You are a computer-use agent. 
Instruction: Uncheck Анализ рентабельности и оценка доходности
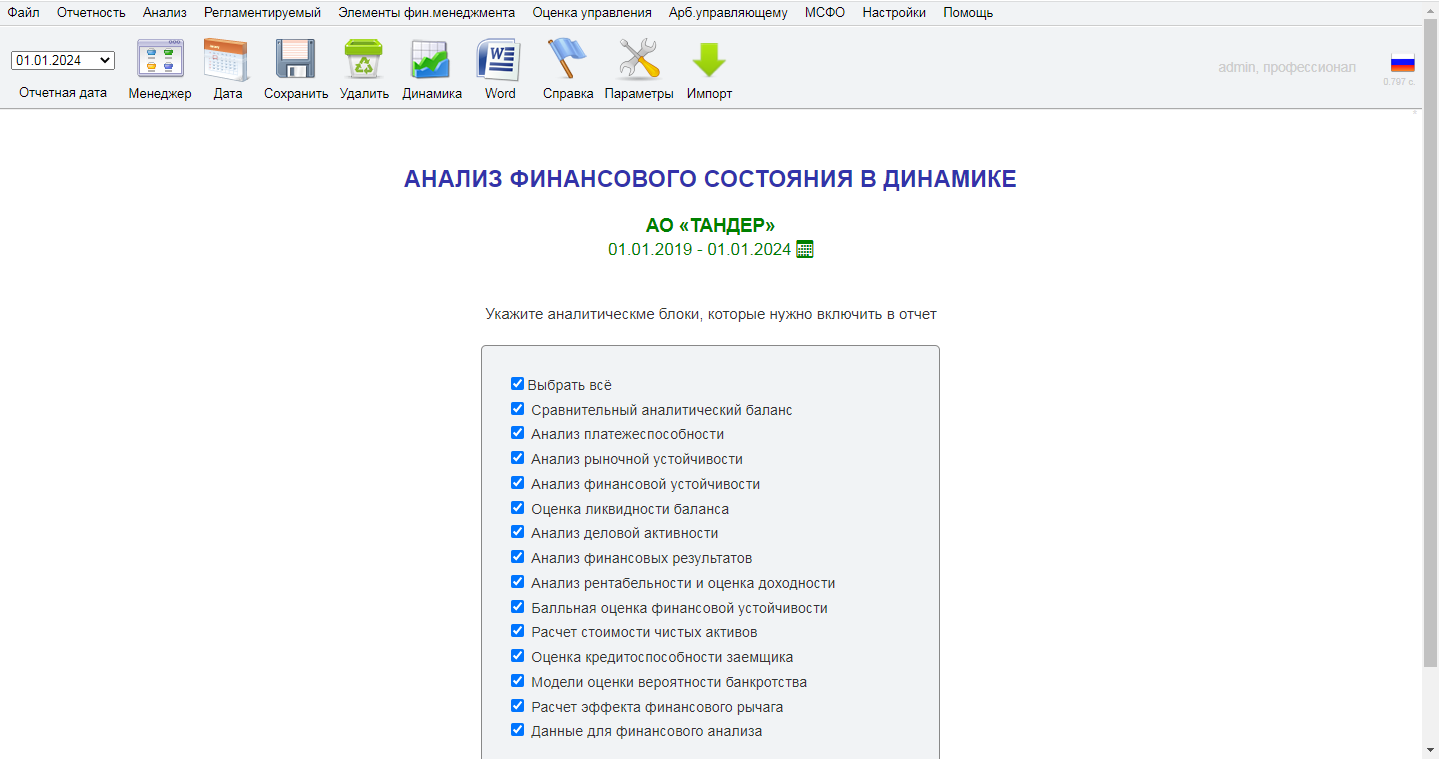click(x=517, y=582)
